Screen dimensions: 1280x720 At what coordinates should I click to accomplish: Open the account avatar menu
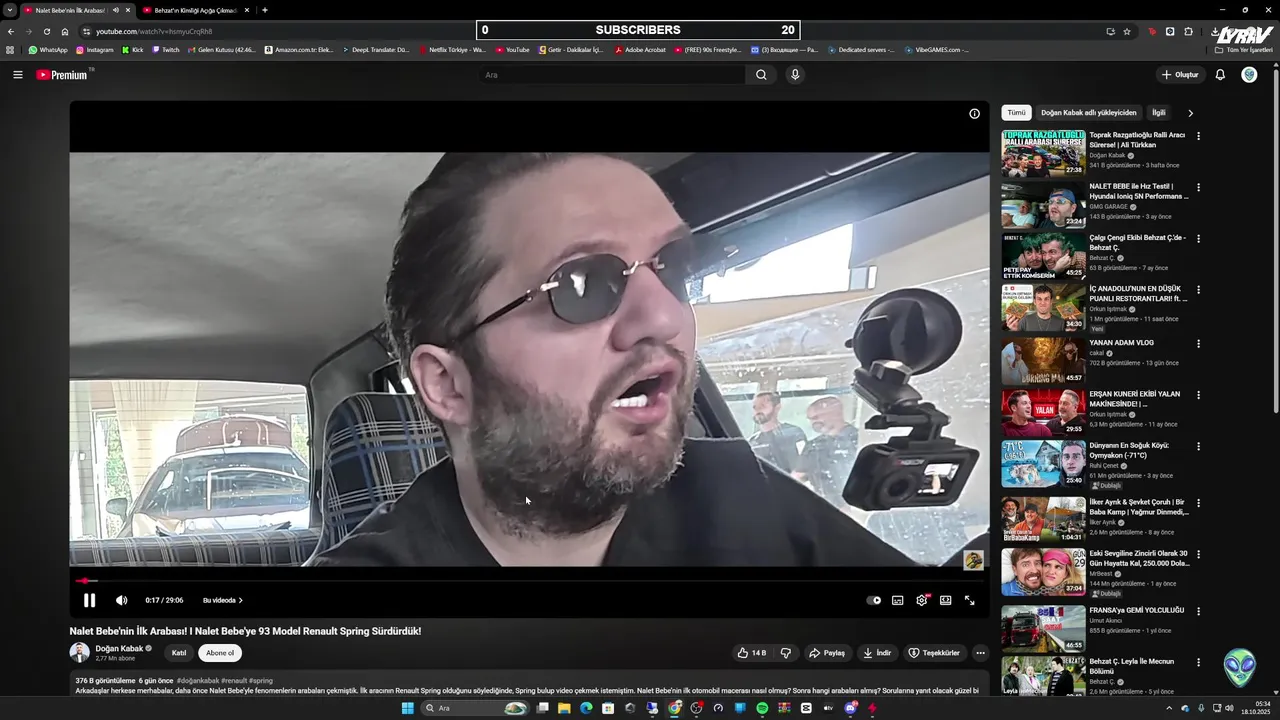point(1249,74)
